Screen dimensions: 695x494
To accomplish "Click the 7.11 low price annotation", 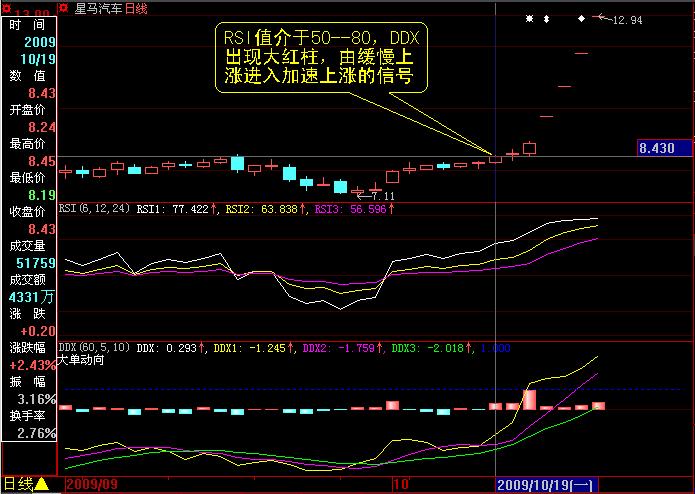I will point(383,195).
